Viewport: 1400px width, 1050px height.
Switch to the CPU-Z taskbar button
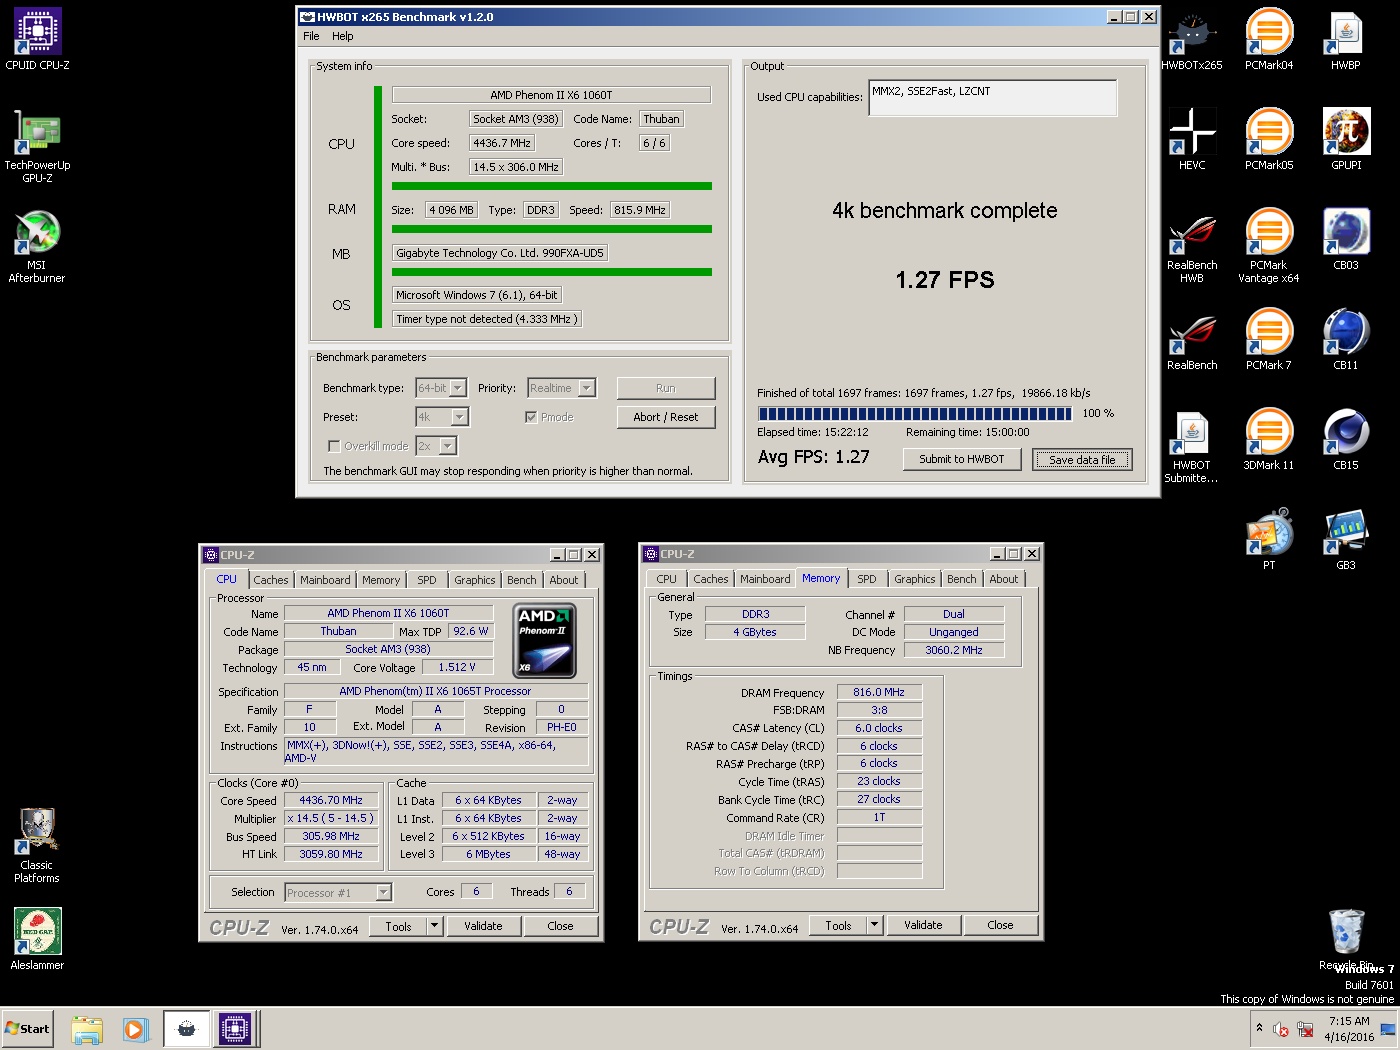235,1029
